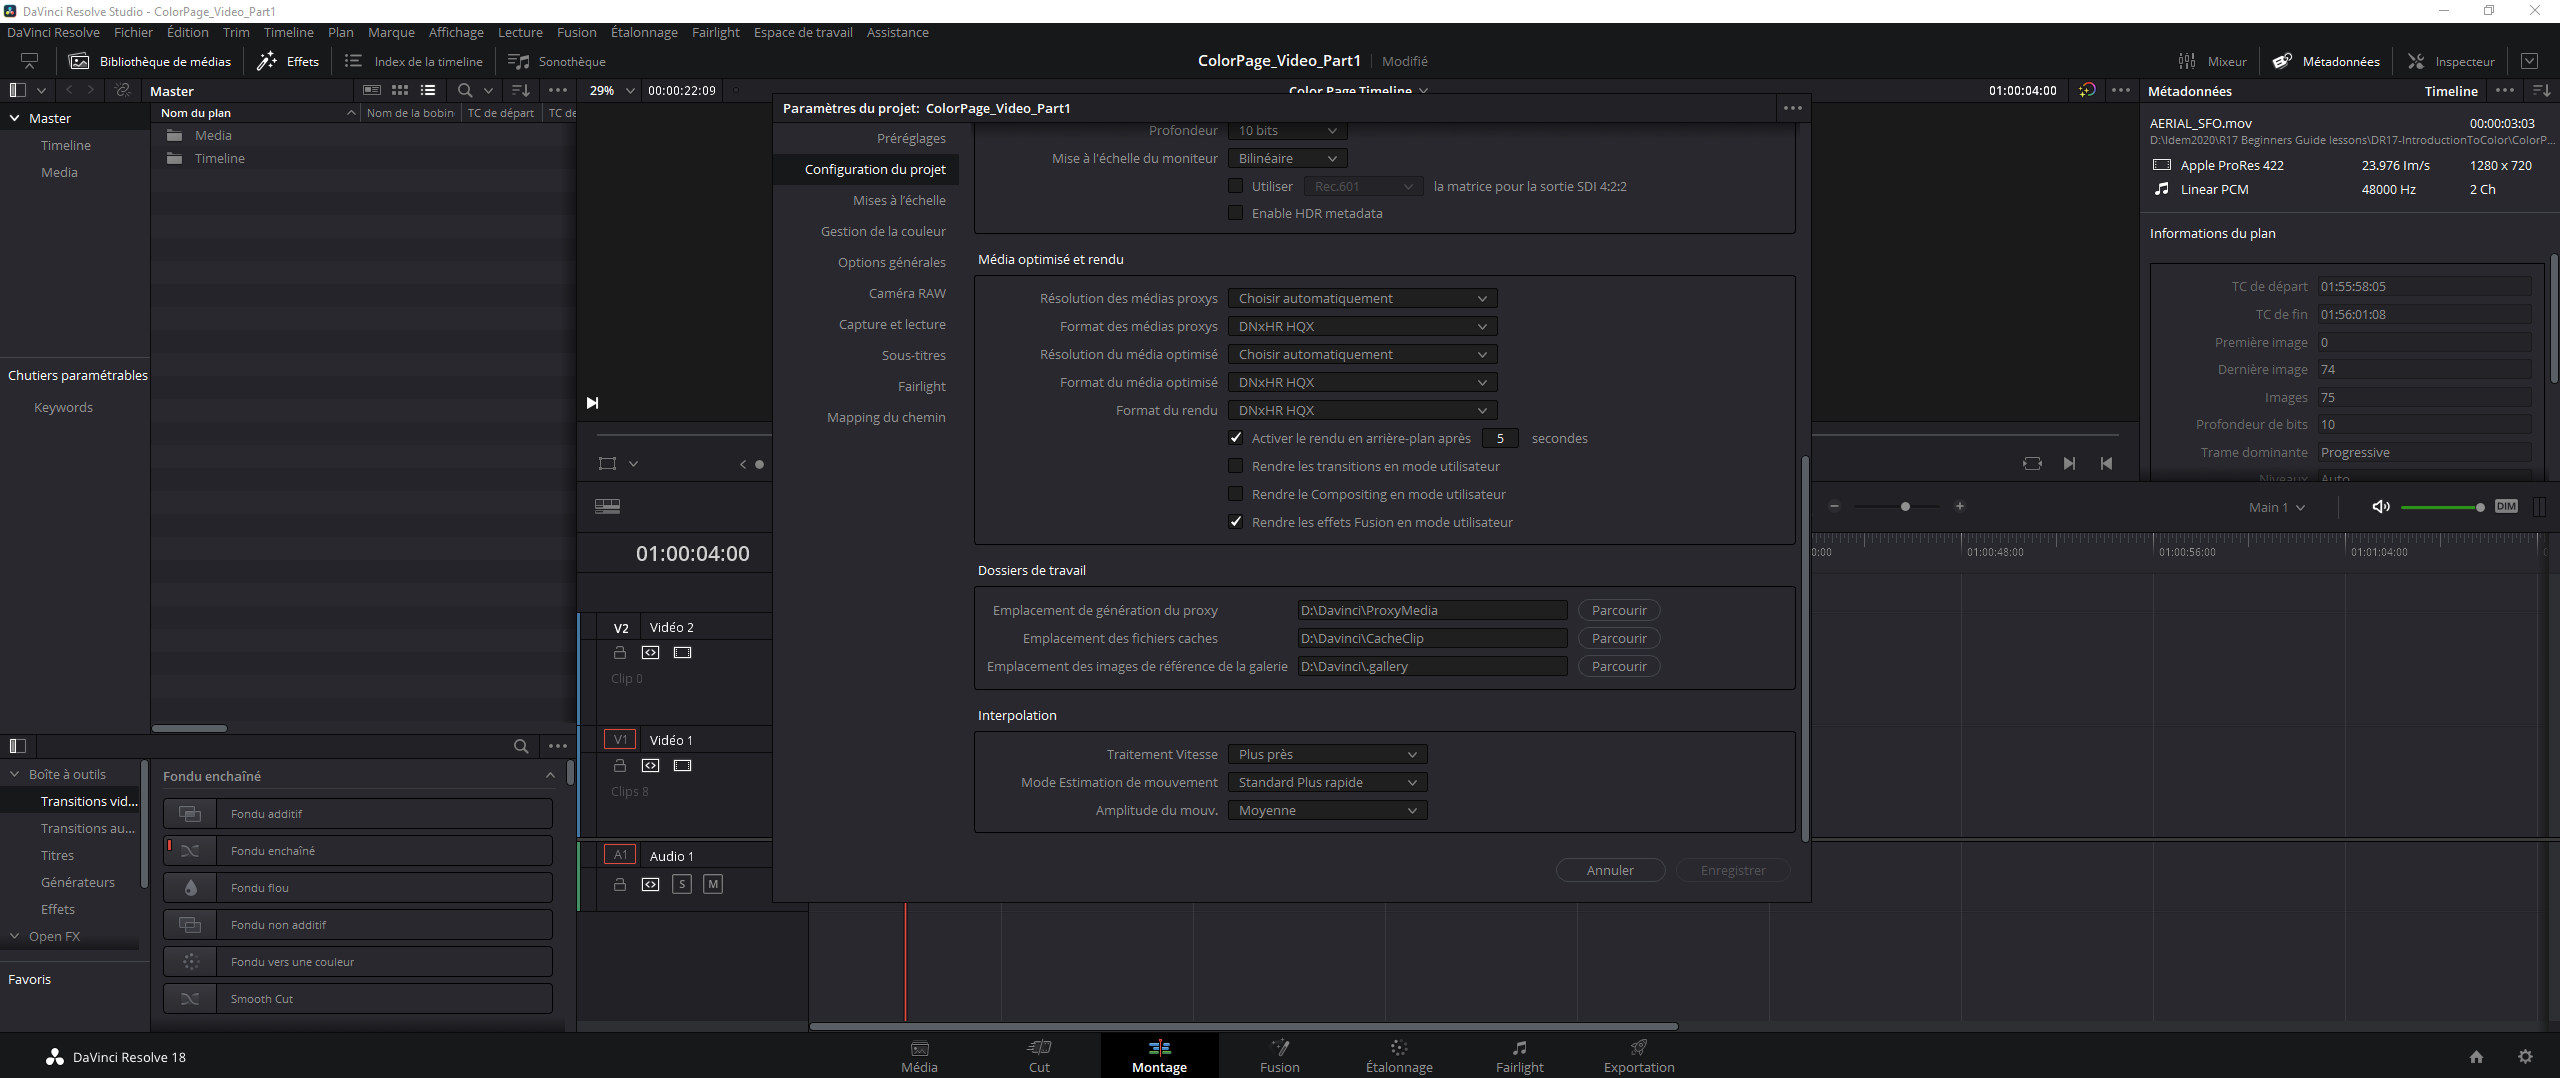Open Mise à l'échelle du moniteur dropdown
2560x1078 pixels.
pos(1287,158)
